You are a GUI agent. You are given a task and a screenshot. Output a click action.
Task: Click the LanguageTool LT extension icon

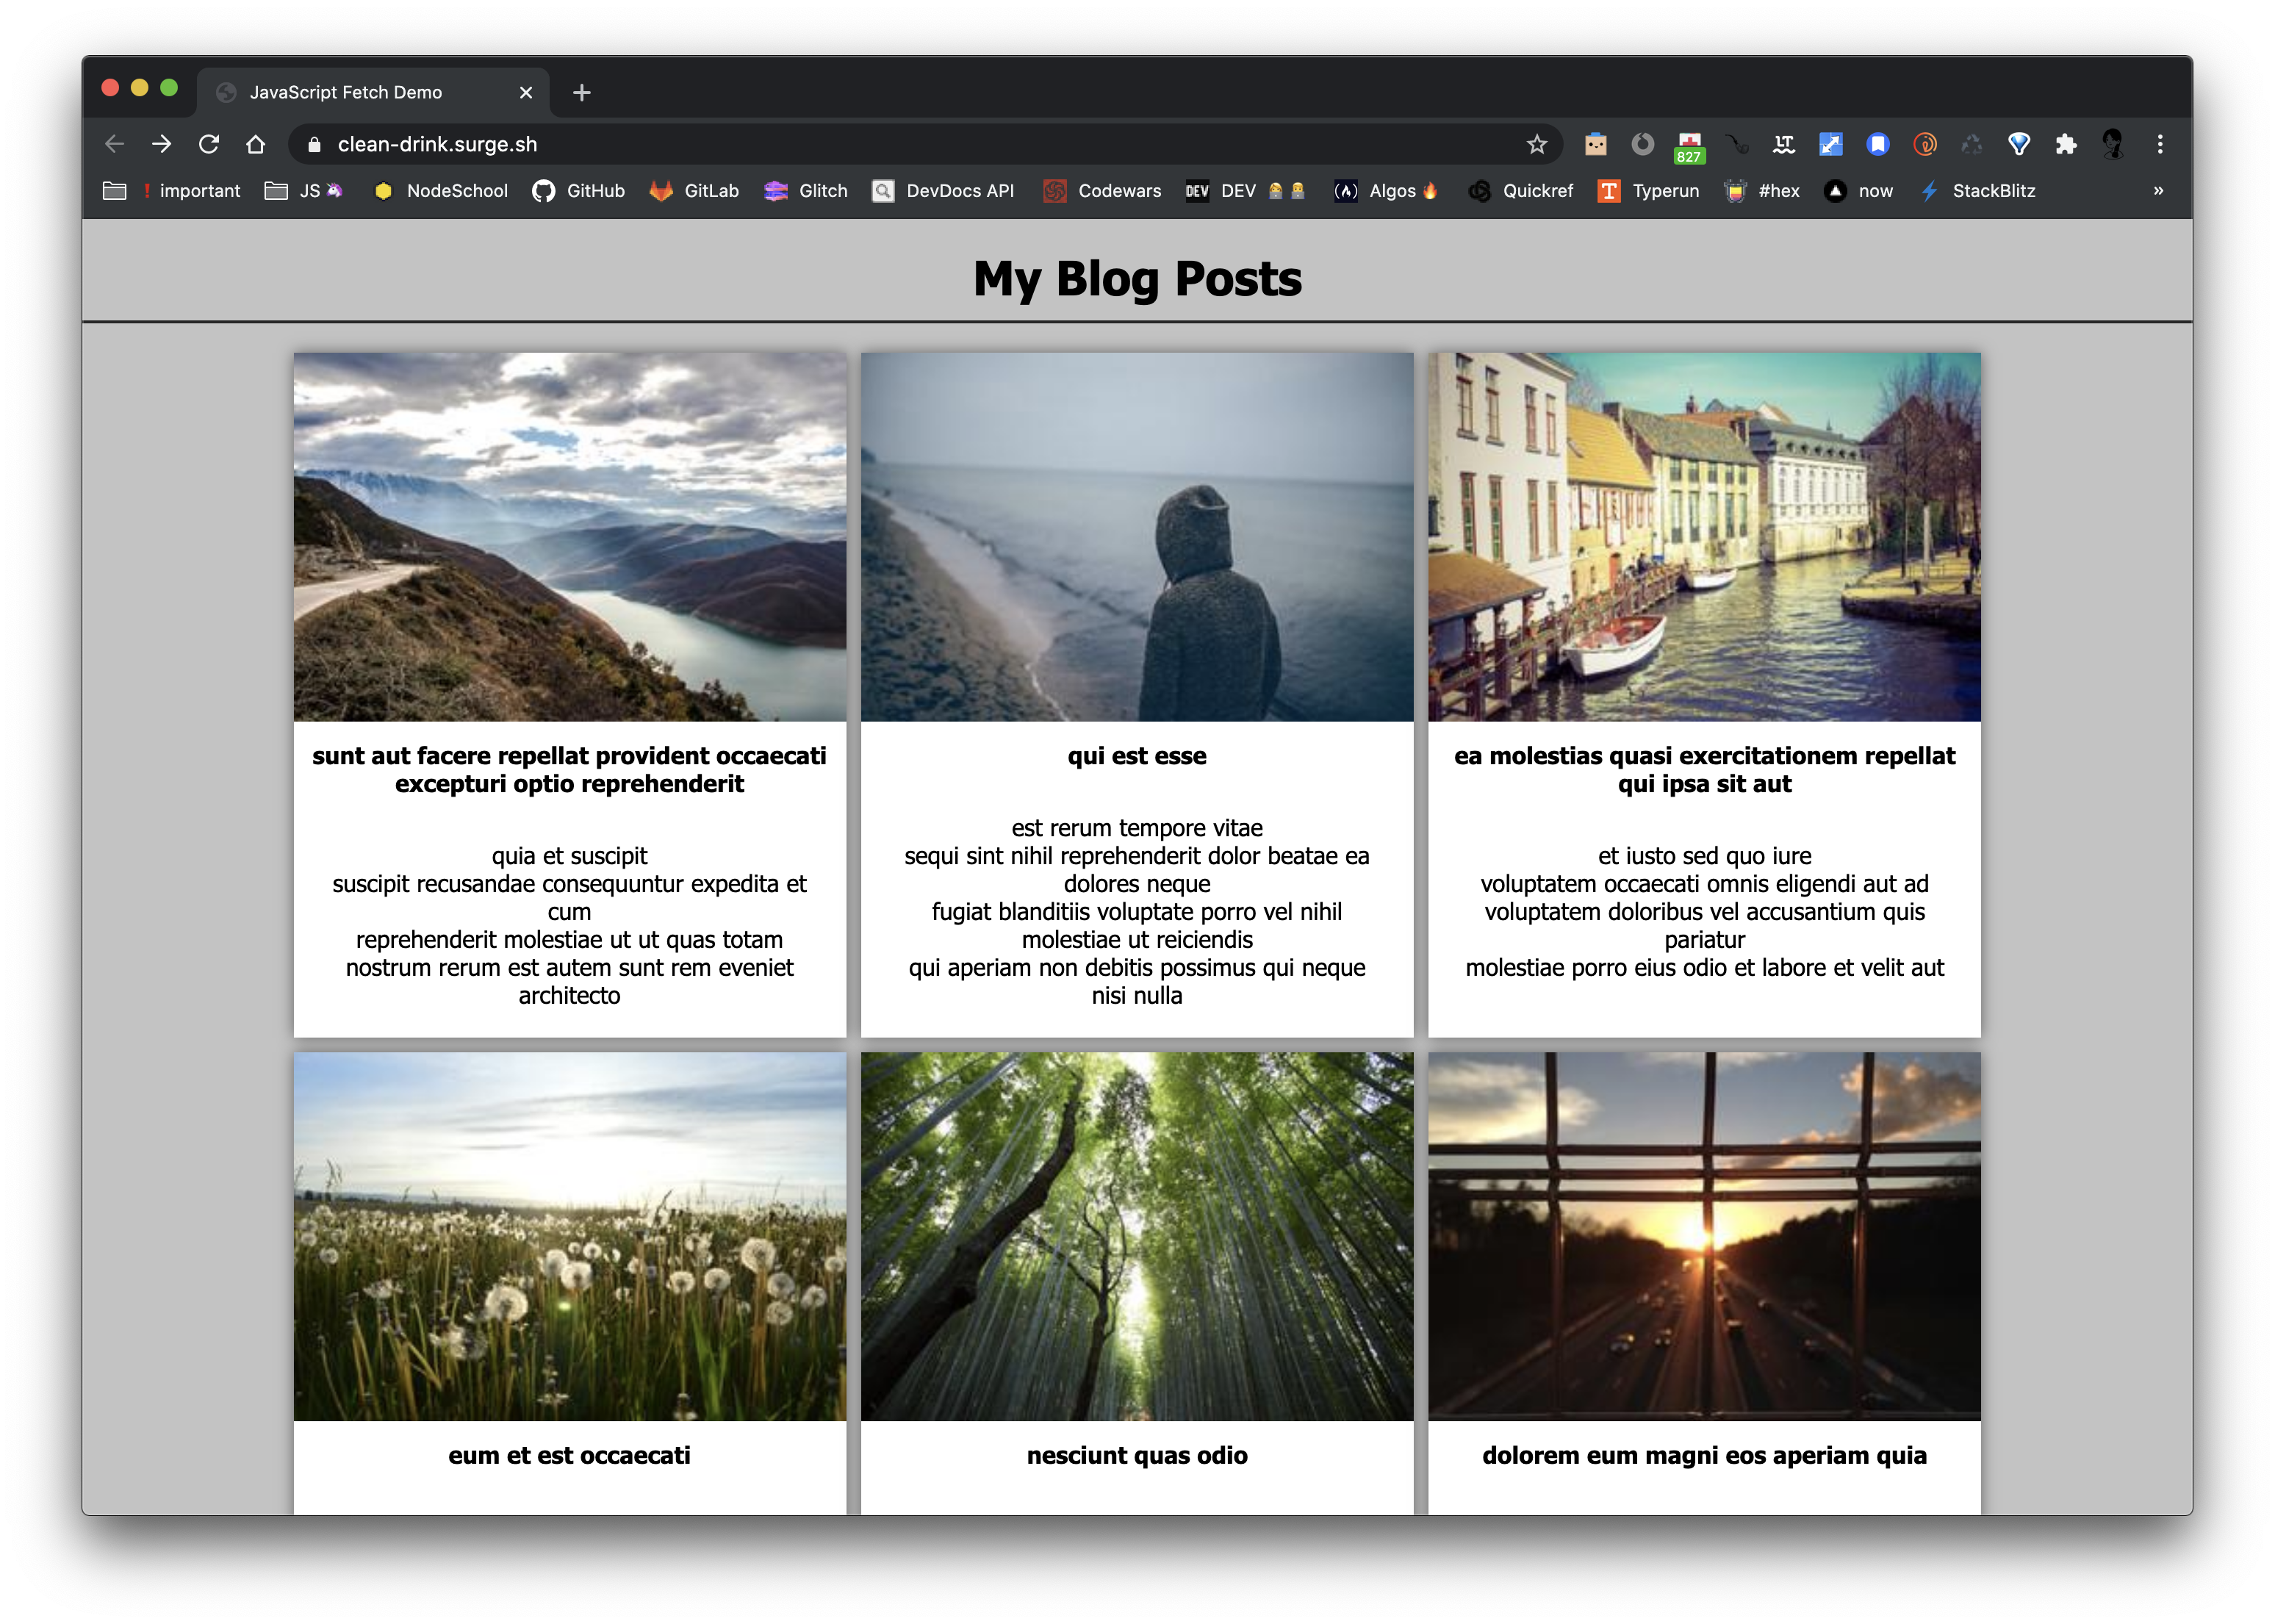coord(1783,144)
